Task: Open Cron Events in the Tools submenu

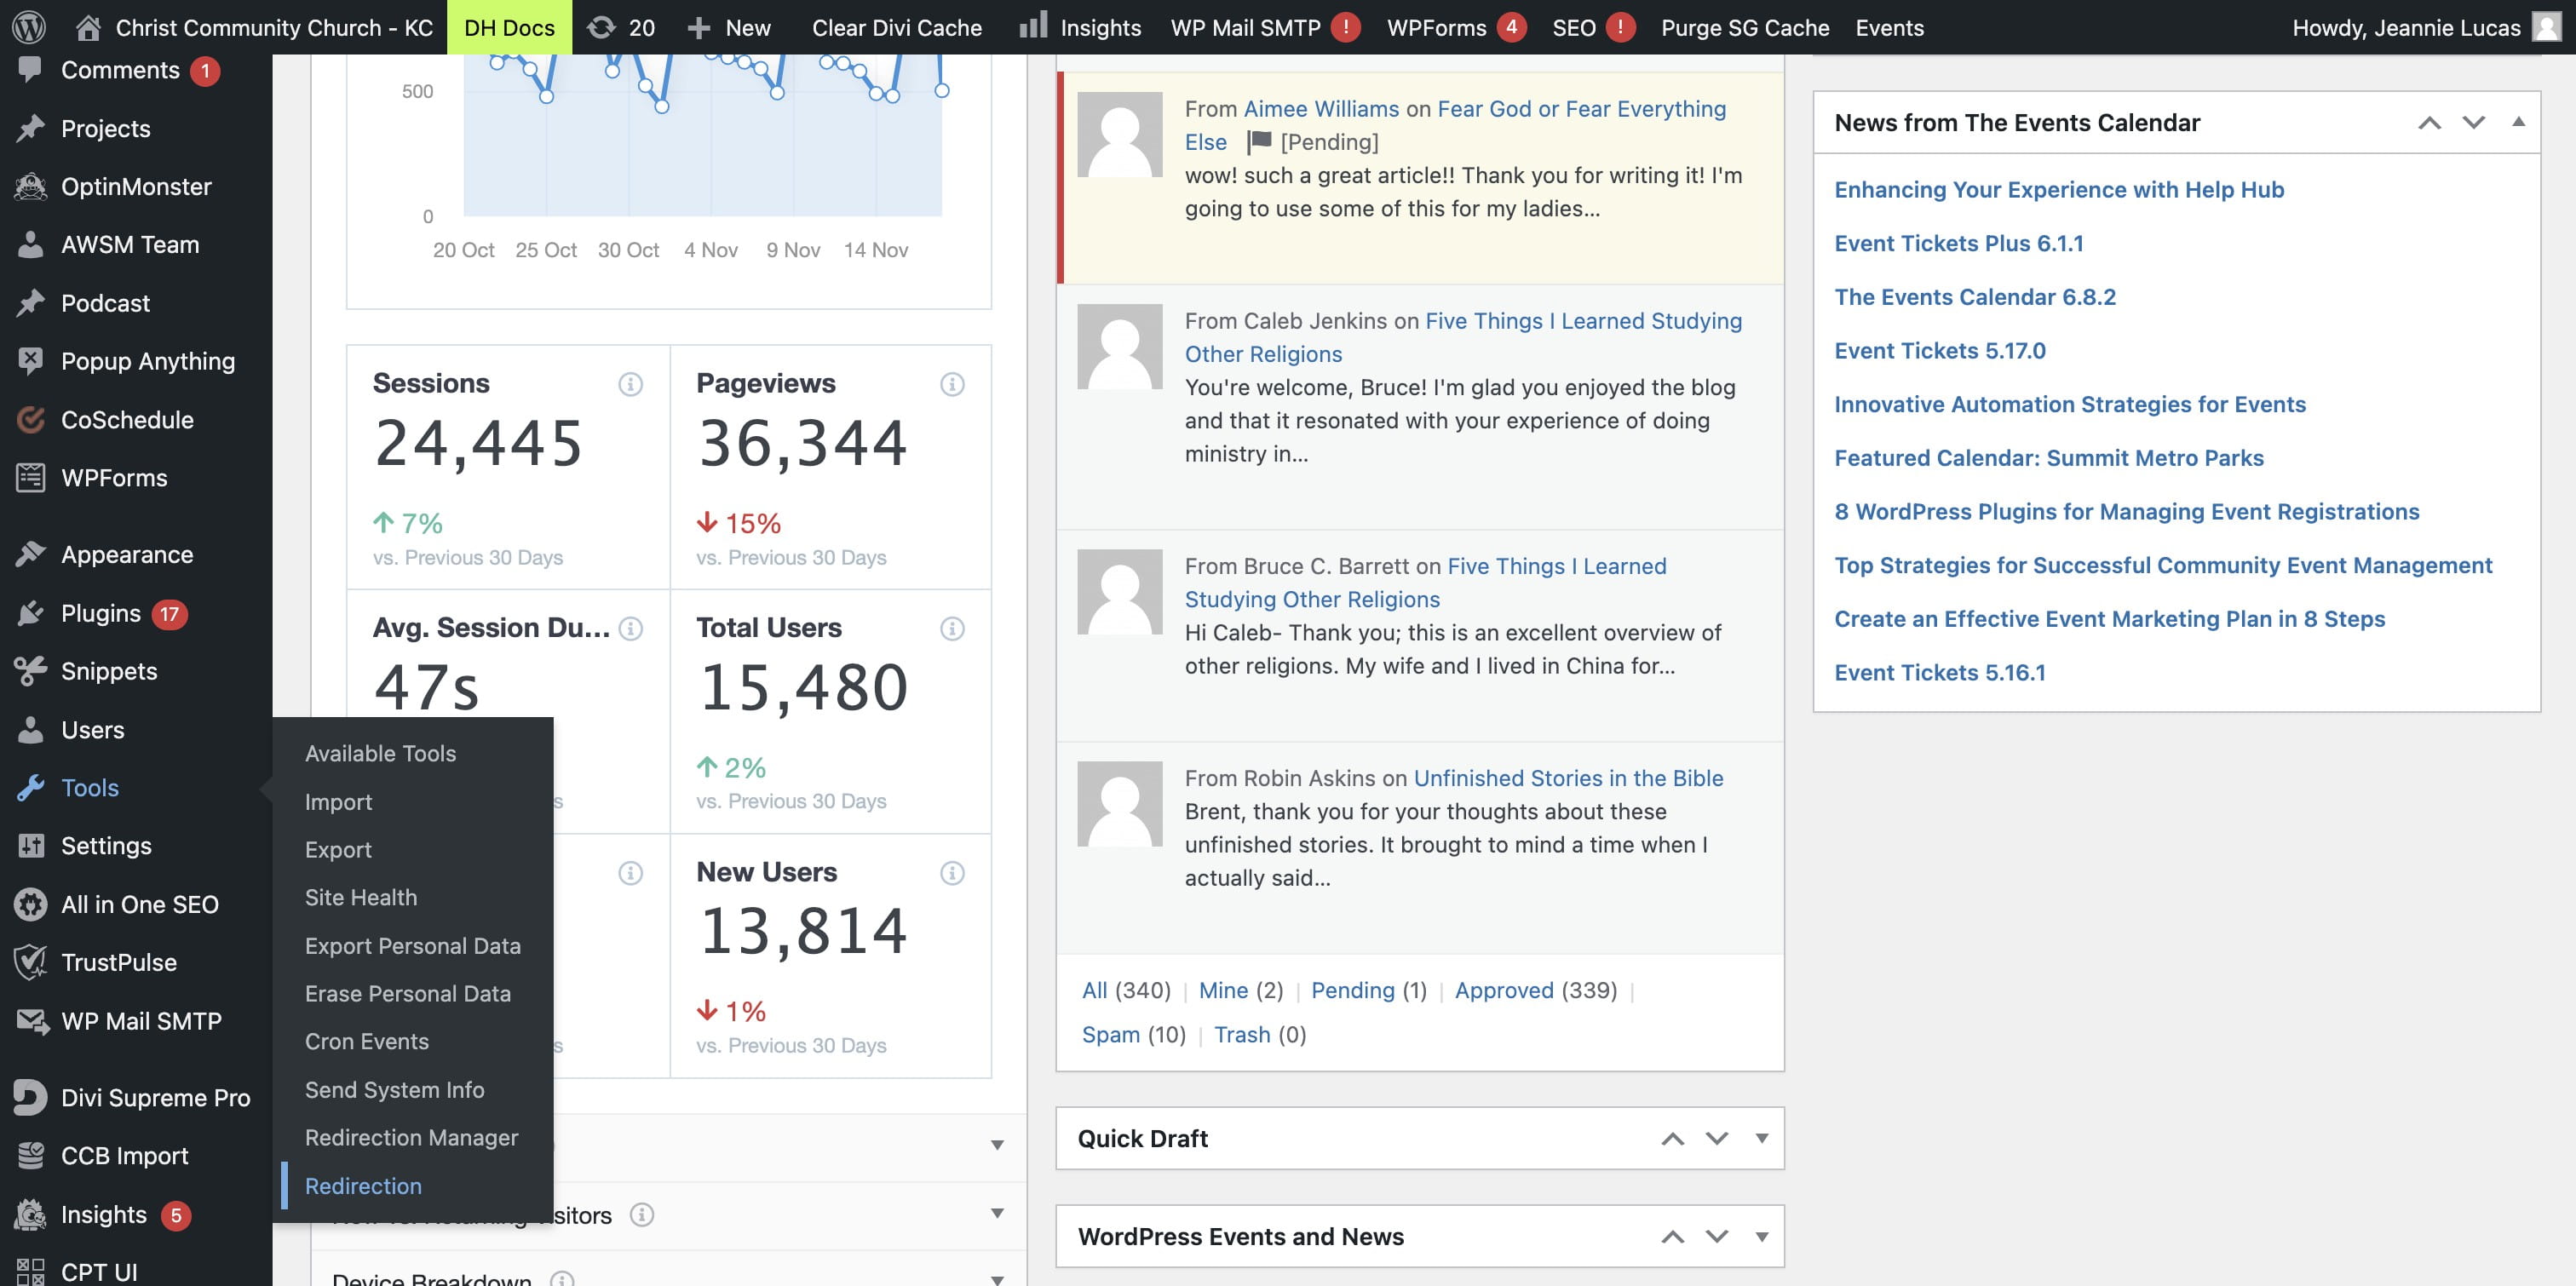Action: 367,1042
